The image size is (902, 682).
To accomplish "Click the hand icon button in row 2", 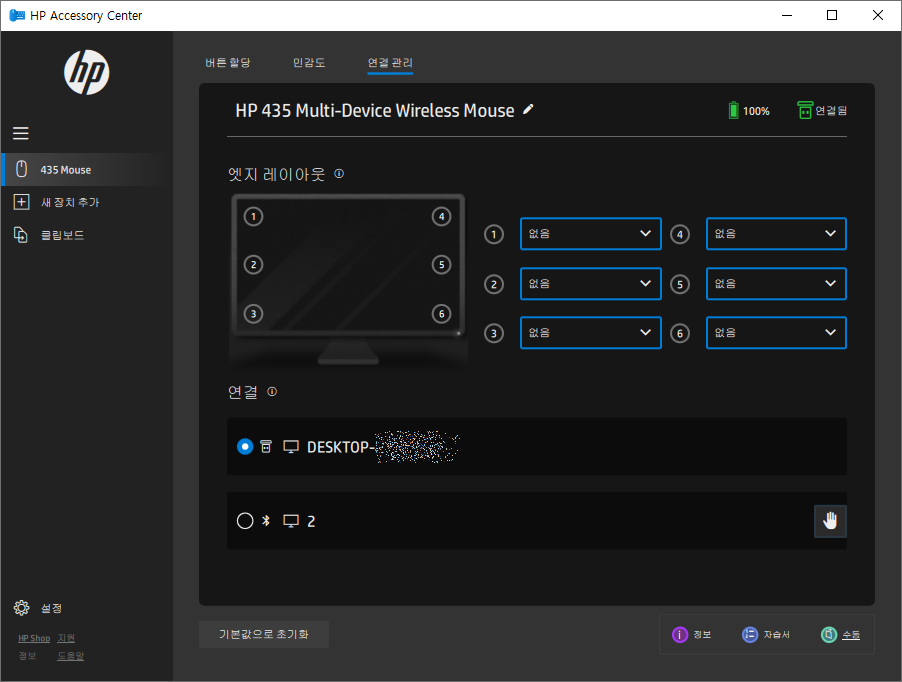I will (x=830, y=521).
